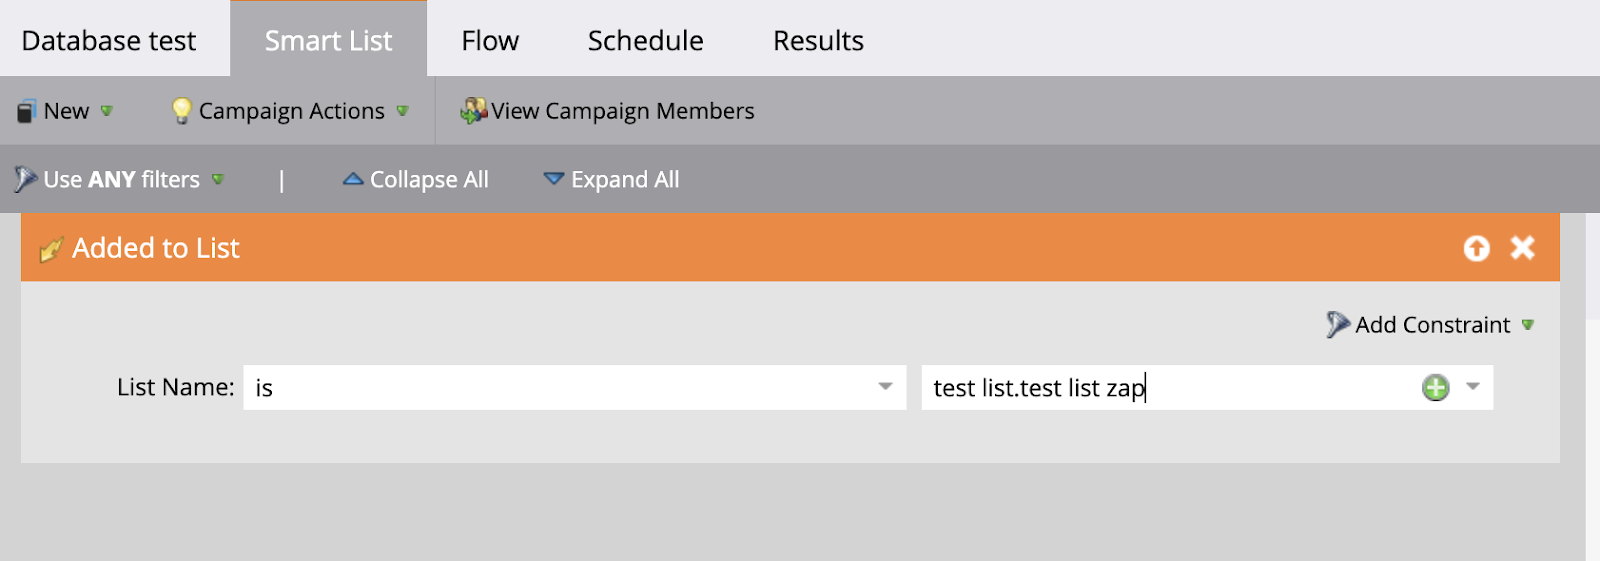Click the 'test list.test list zap' input field
1600x561 pixels.
tap(1160, 388)
